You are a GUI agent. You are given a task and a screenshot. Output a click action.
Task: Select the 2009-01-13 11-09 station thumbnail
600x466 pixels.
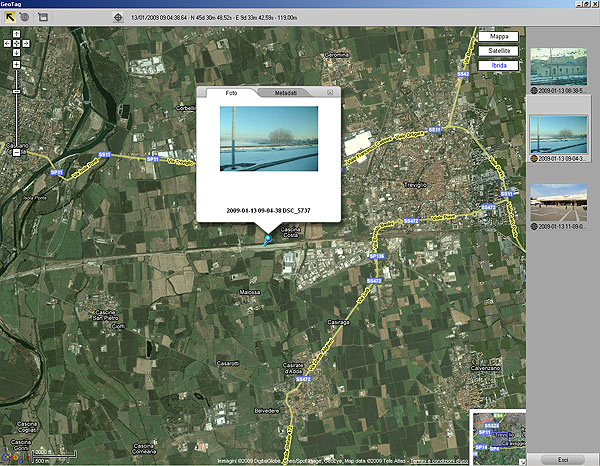click(x=558, y=202)
